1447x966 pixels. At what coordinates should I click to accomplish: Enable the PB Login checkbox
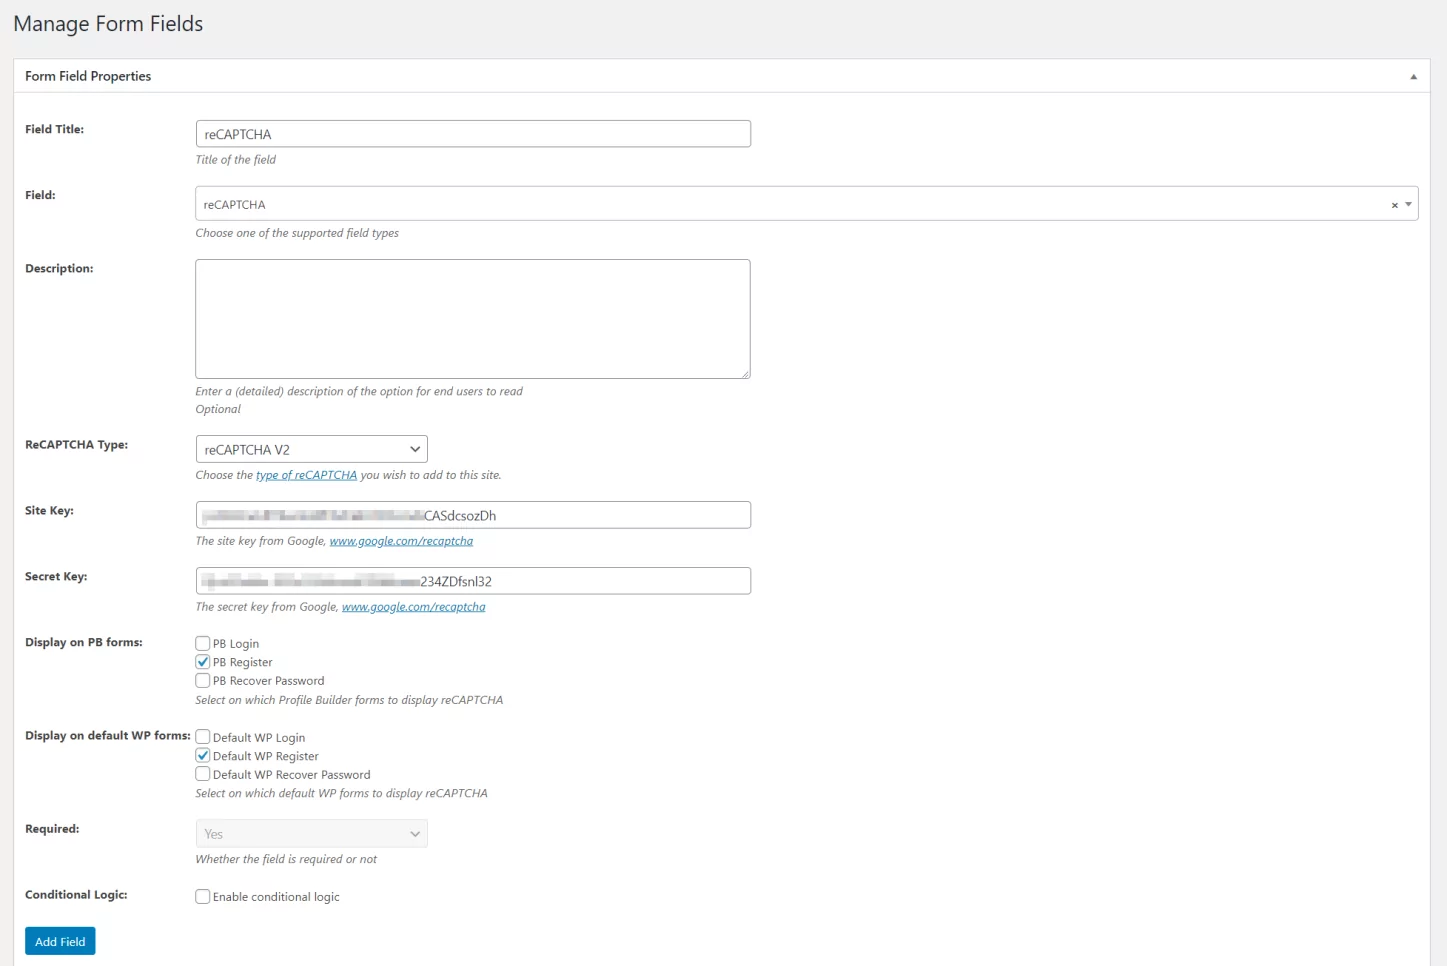203,643
